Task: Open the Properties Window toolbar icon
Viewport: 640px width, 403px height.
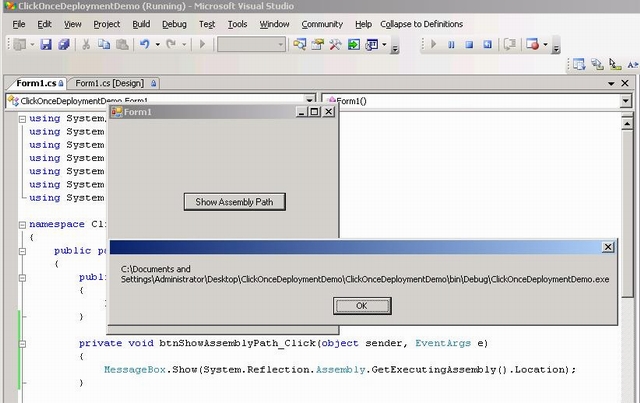Action: (318, 44)
